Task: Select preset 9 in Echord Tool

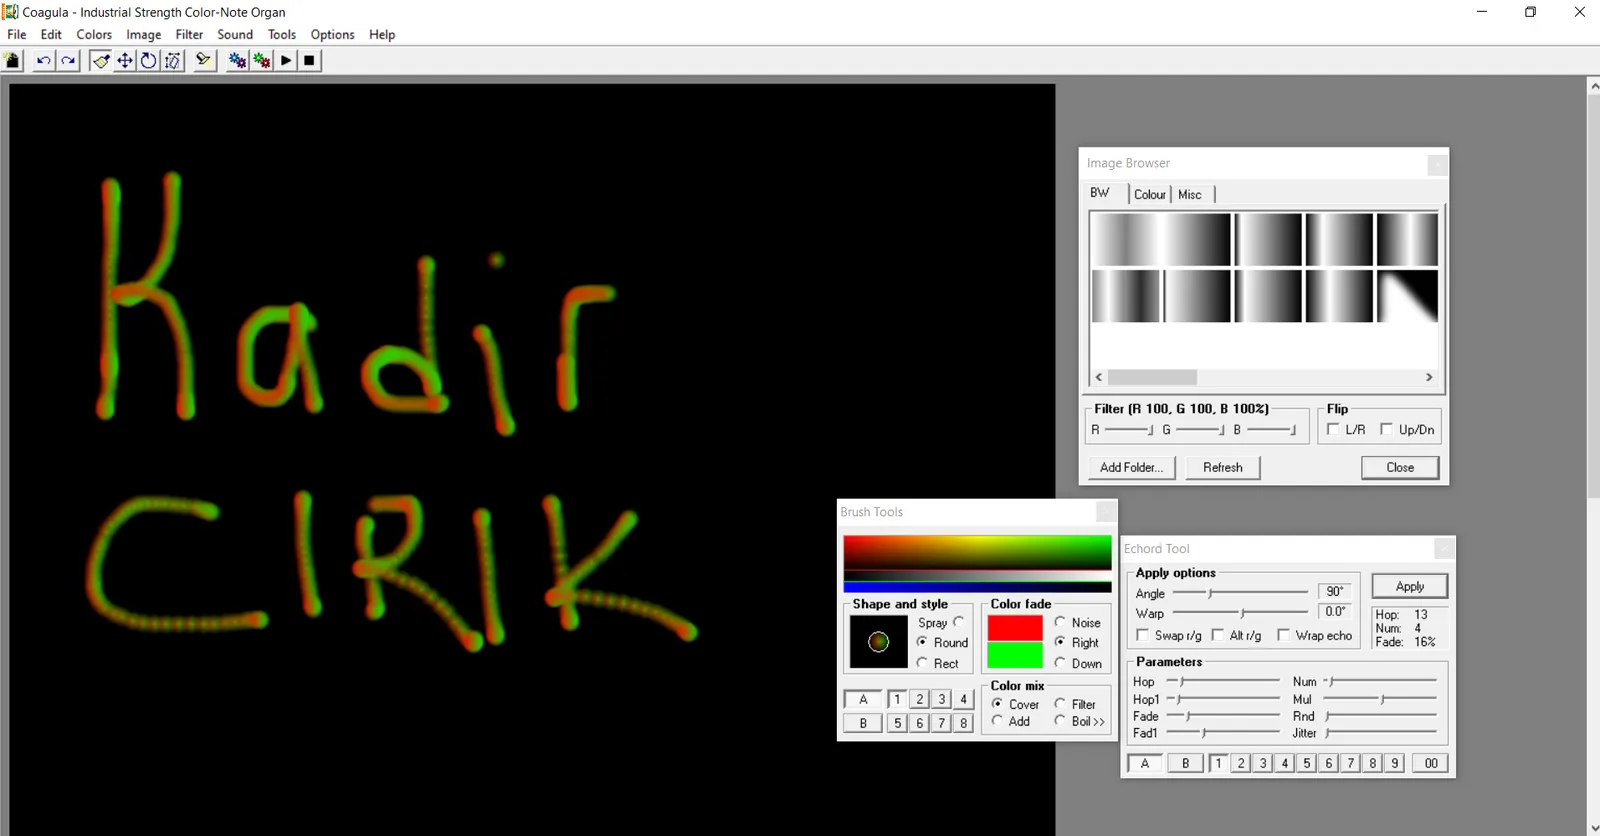Action: tap(1395, 763)
